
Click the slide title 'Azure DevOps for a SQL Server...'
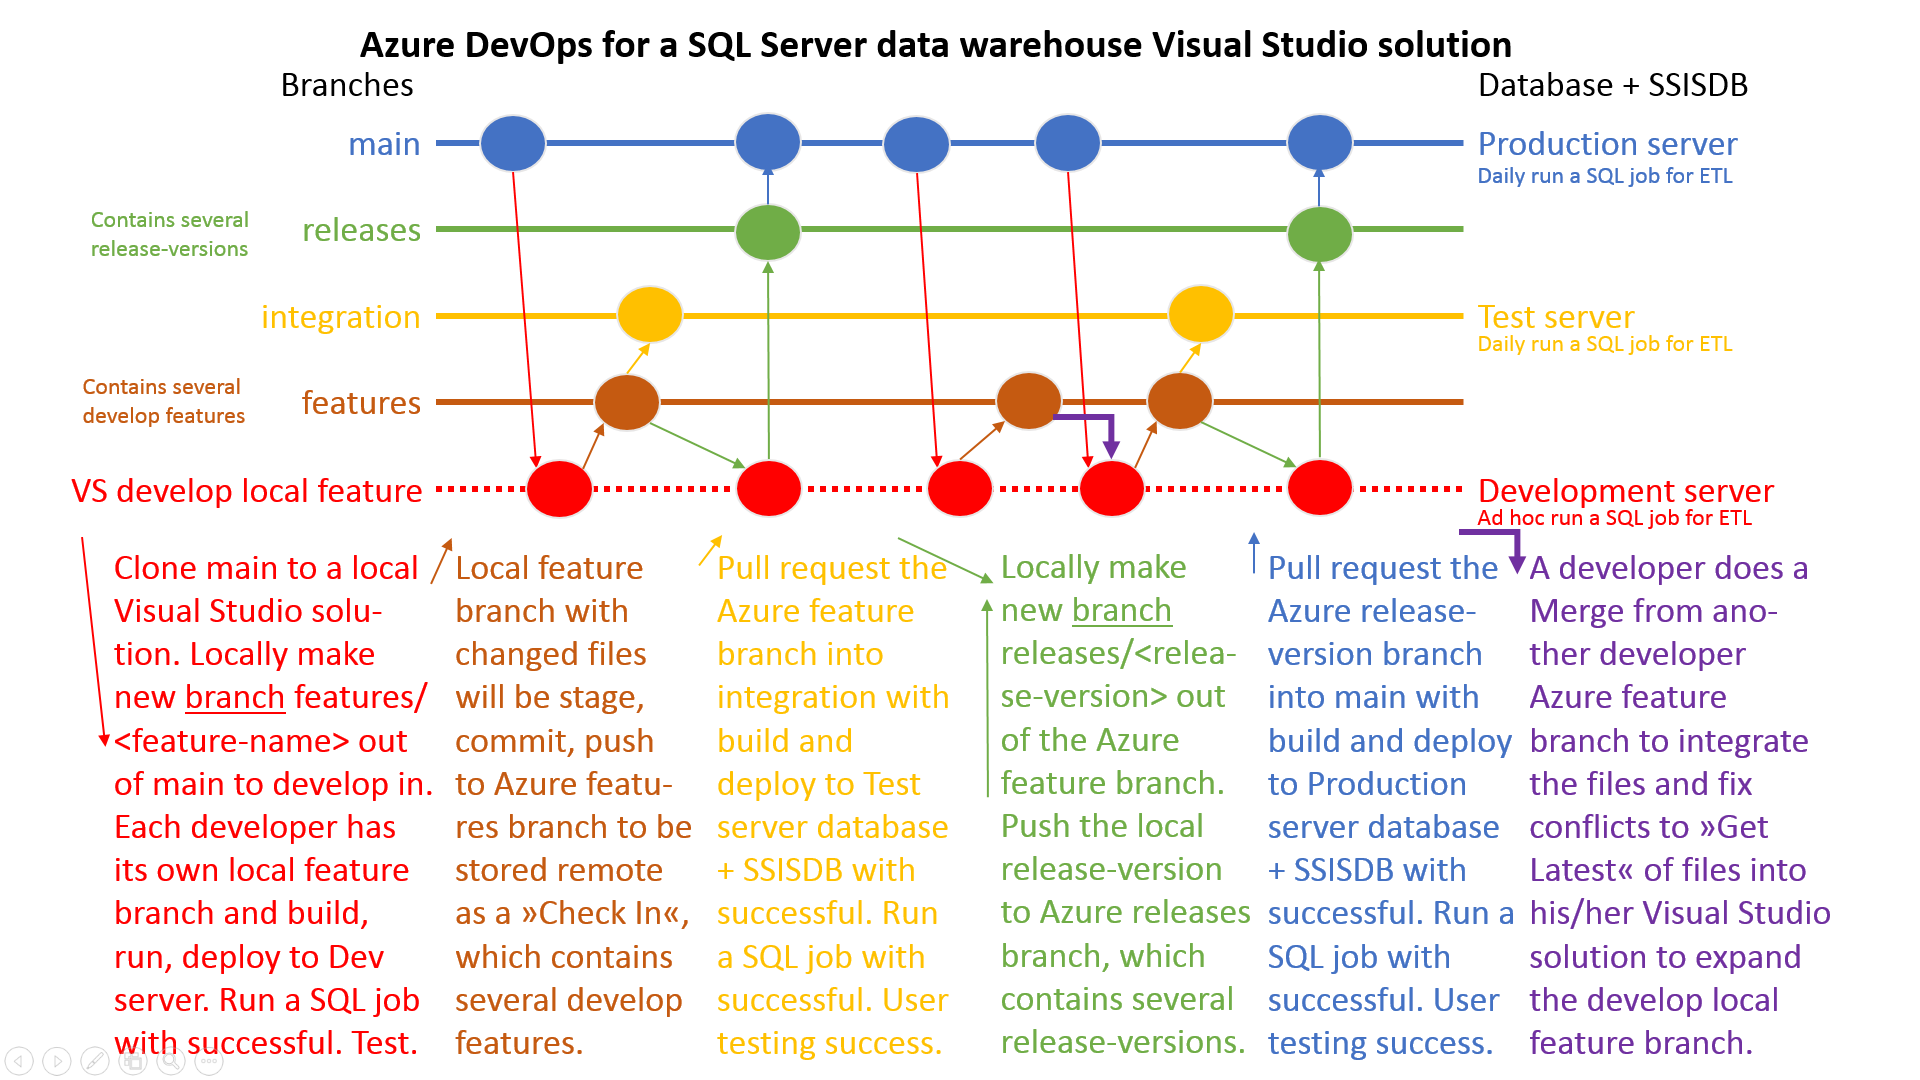[x=935, y=45]
